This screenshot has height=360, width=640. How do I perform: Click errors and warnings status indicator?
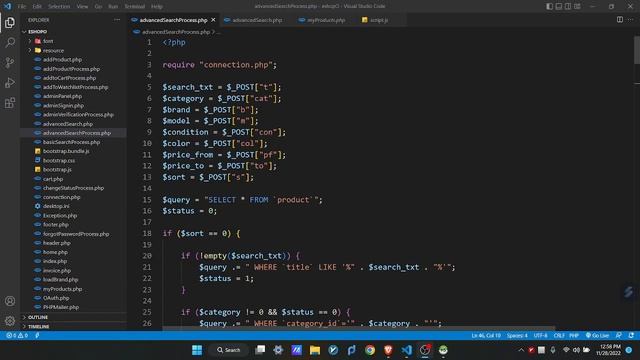[x=17, y=336]
